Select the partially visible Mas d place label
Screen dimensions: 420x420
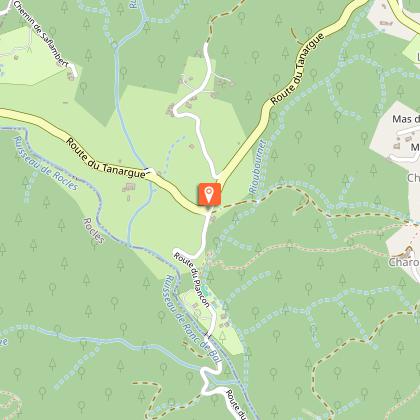point(406,119)
